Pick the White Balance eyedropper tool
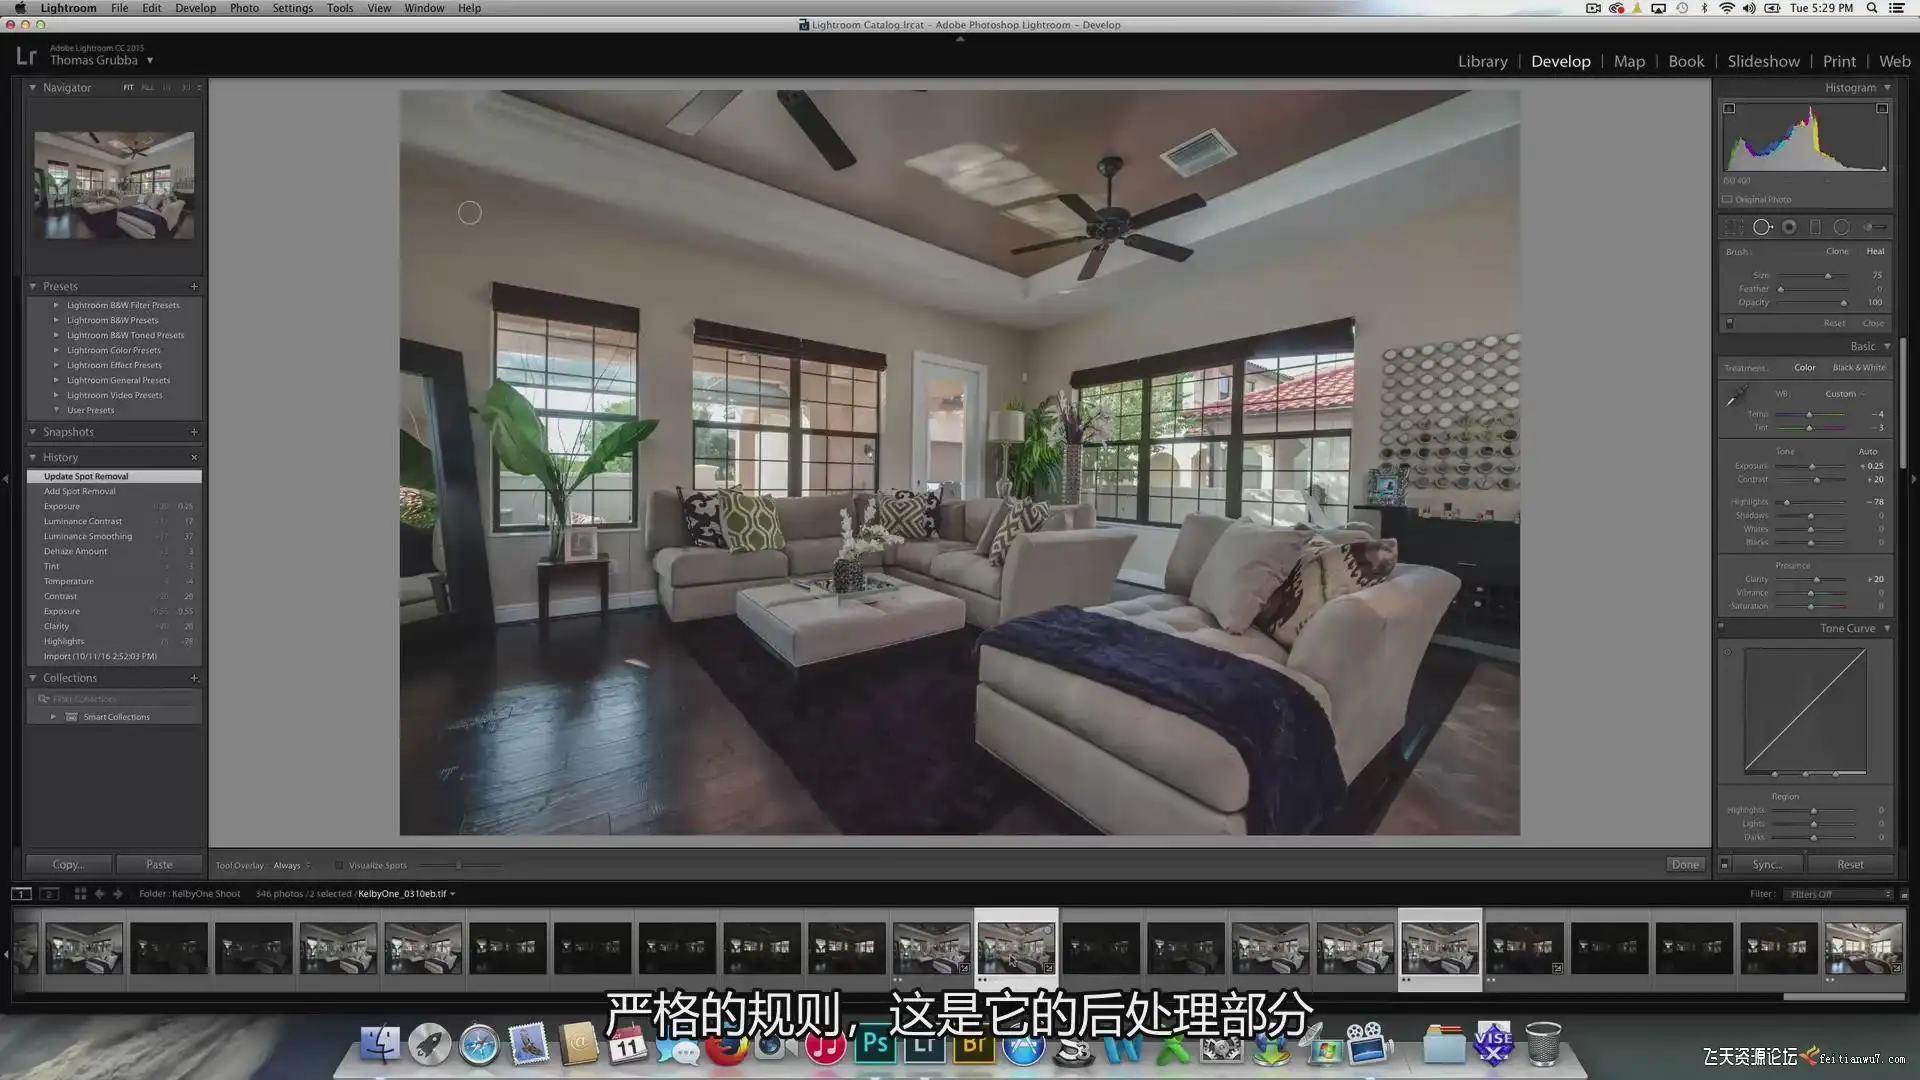Screen dimensions: 1920x1080 [x=1737, y=397]
